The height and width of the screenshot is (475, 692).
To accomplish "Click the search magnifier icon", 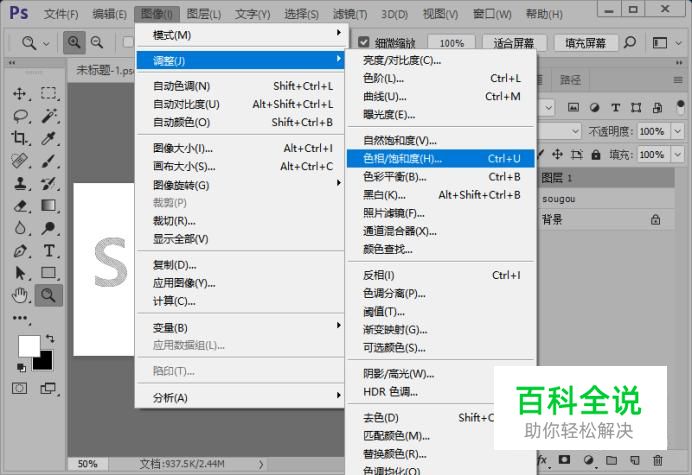I will coord(630,43).
